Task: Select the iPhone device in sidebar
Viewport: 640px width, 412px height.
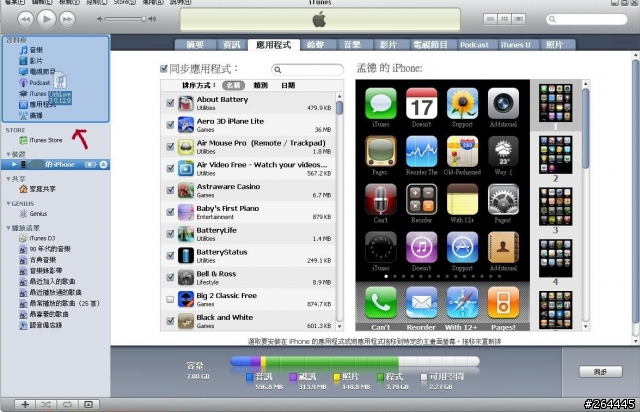Action: click(55, 165)
